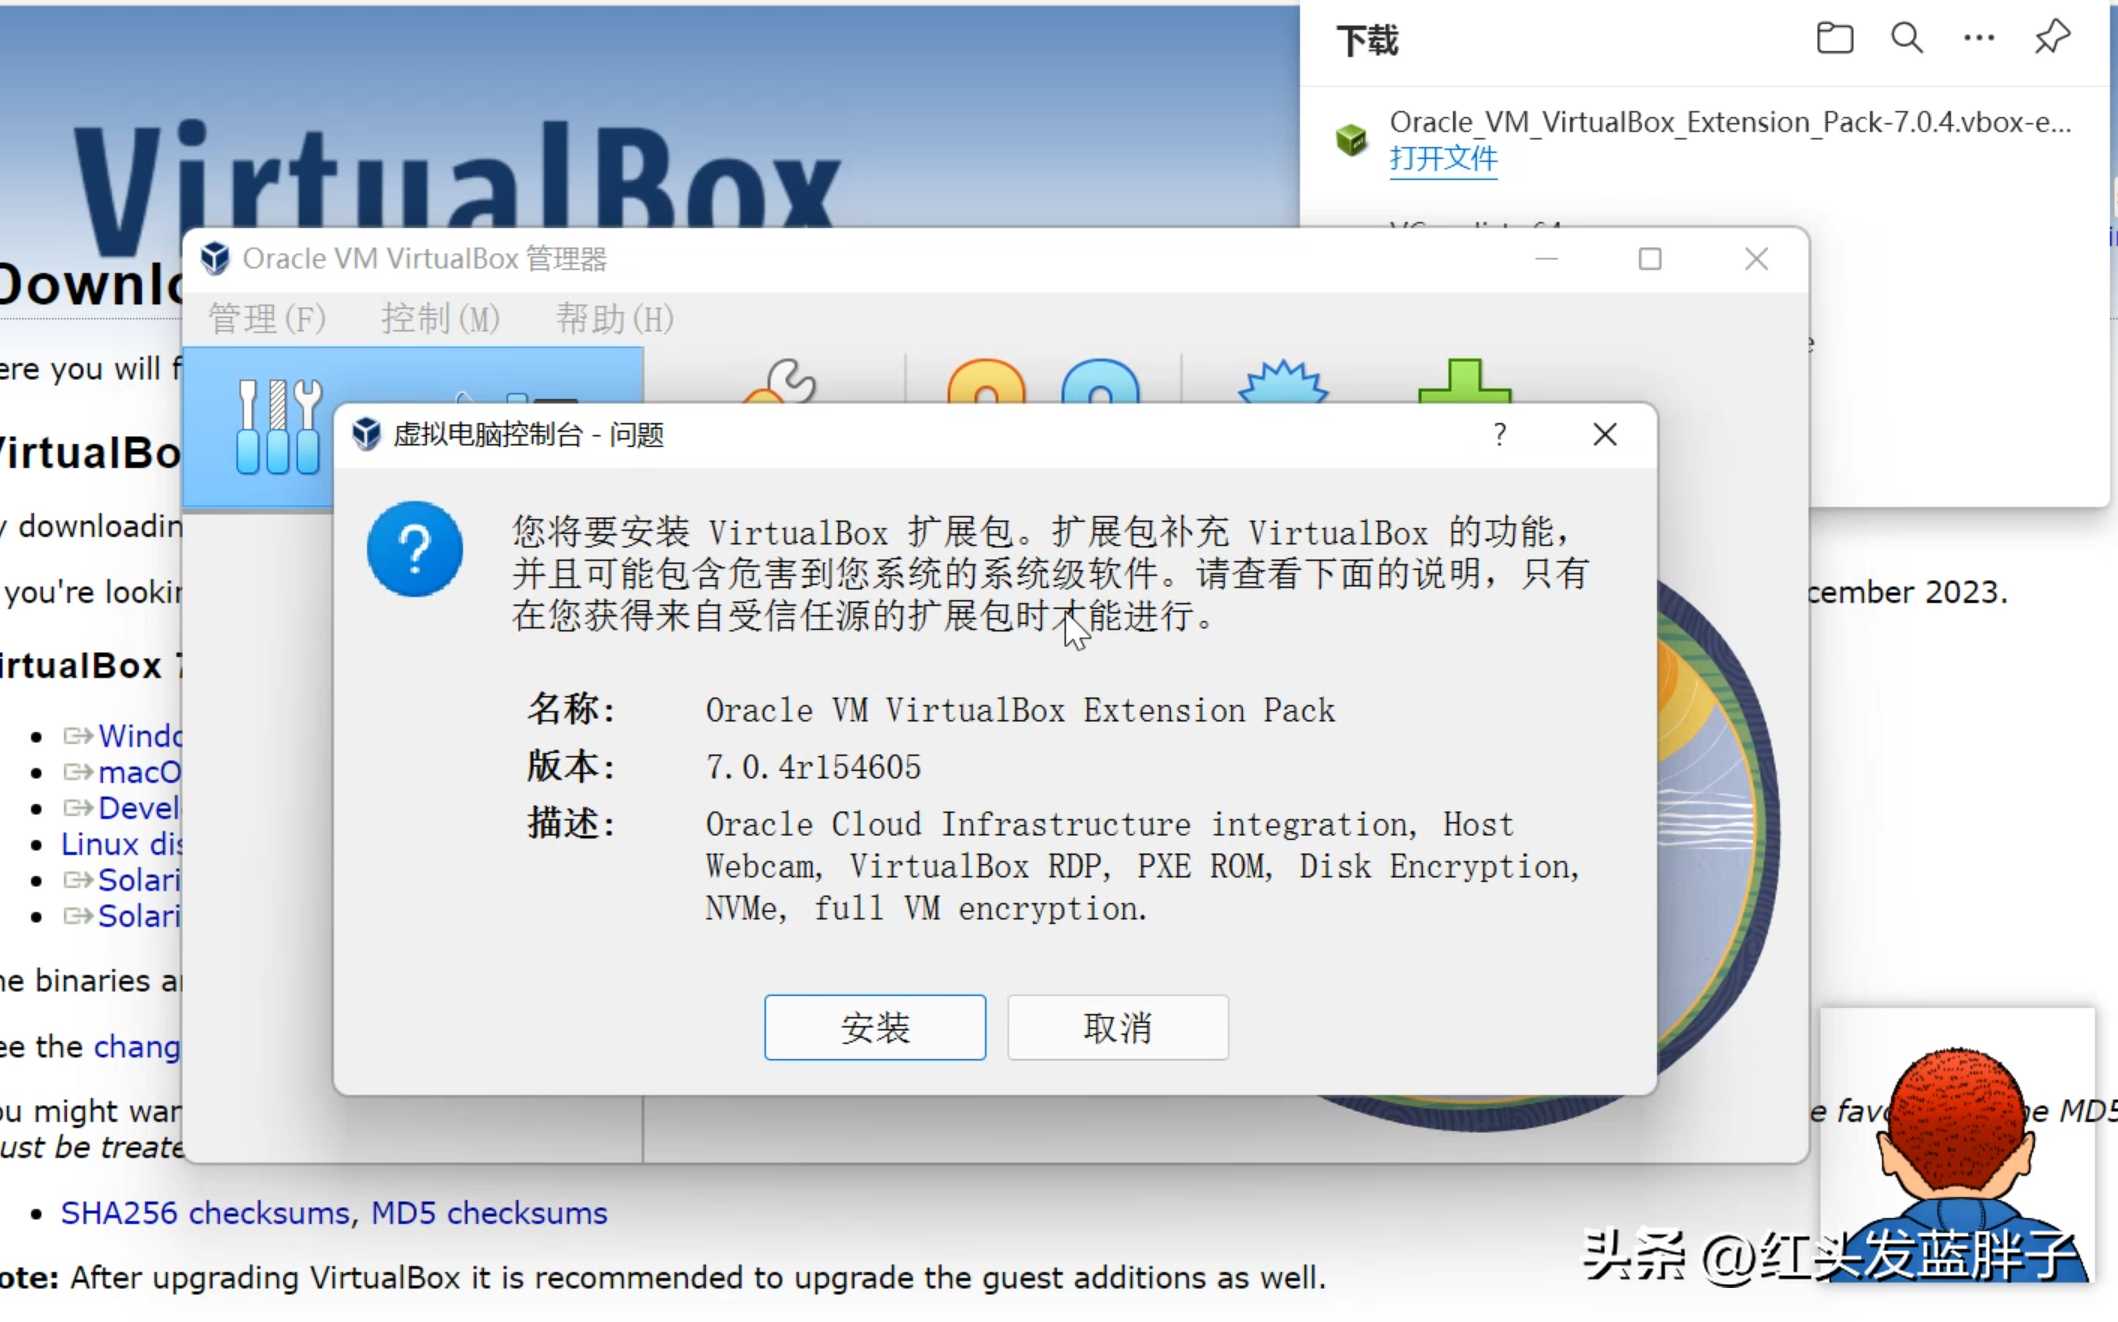
Task: Click the blue export appliance toolbar icon
Action: point(1100,382)
